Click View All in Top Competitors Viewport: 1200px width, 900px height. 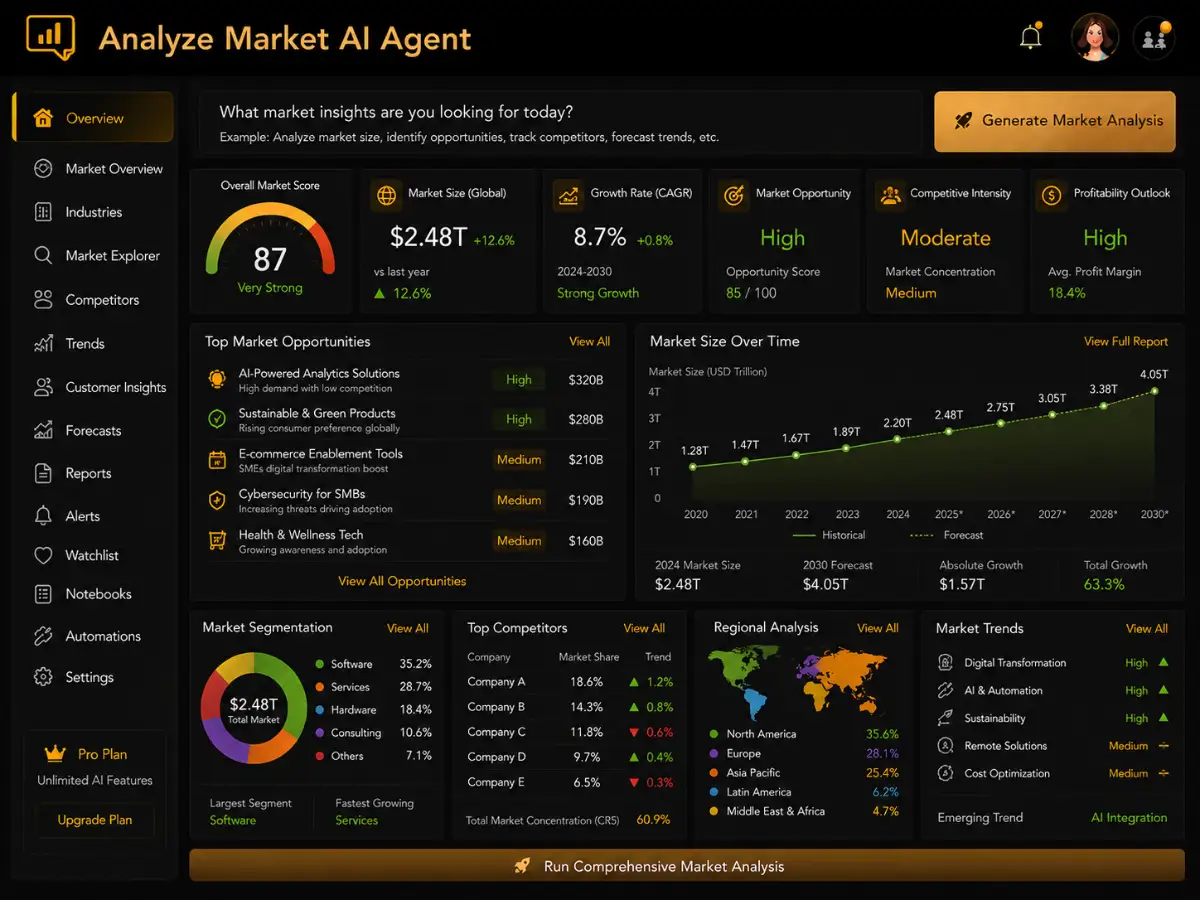[x=644, y=629]
